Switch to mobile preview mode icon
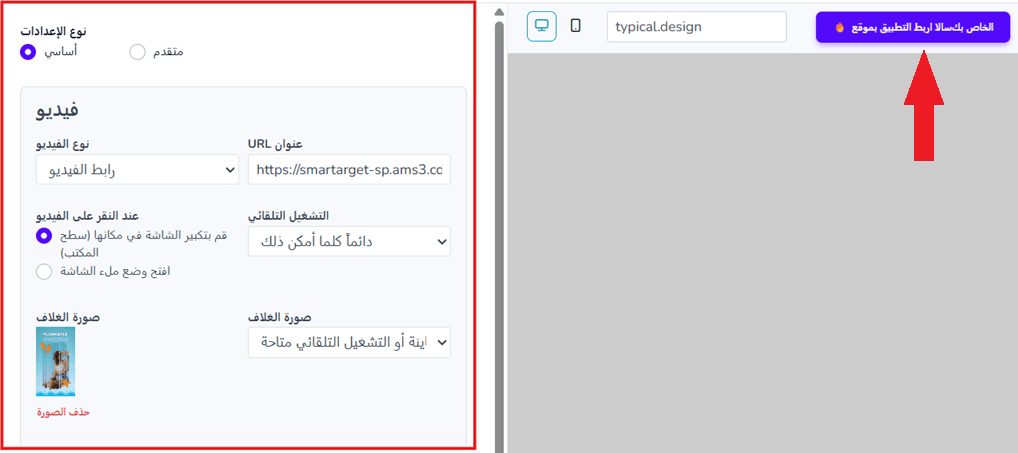The height and width of the screenshot is (453, 1018). click(575, 26)
